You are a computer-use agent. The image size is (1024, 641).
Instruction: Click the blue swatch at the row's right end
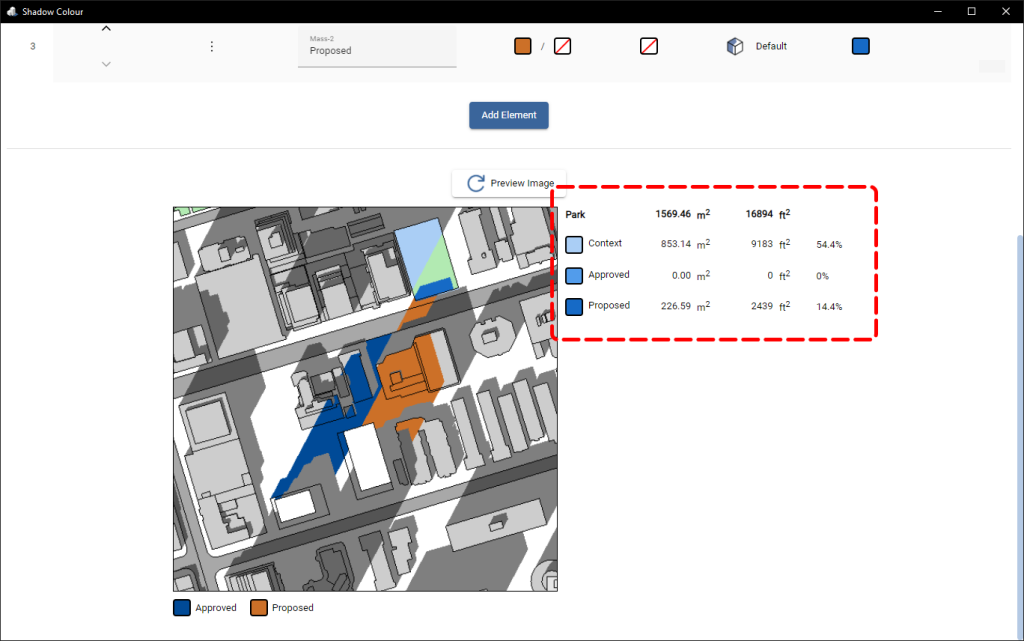tap(860, 45)
